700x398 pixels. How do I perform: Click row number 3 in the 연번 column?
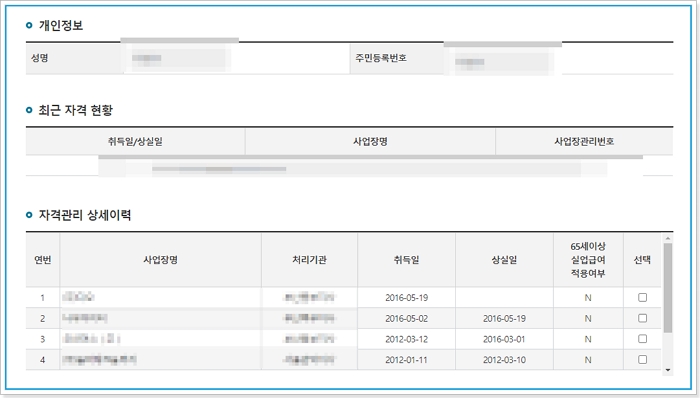pos(42,339)
